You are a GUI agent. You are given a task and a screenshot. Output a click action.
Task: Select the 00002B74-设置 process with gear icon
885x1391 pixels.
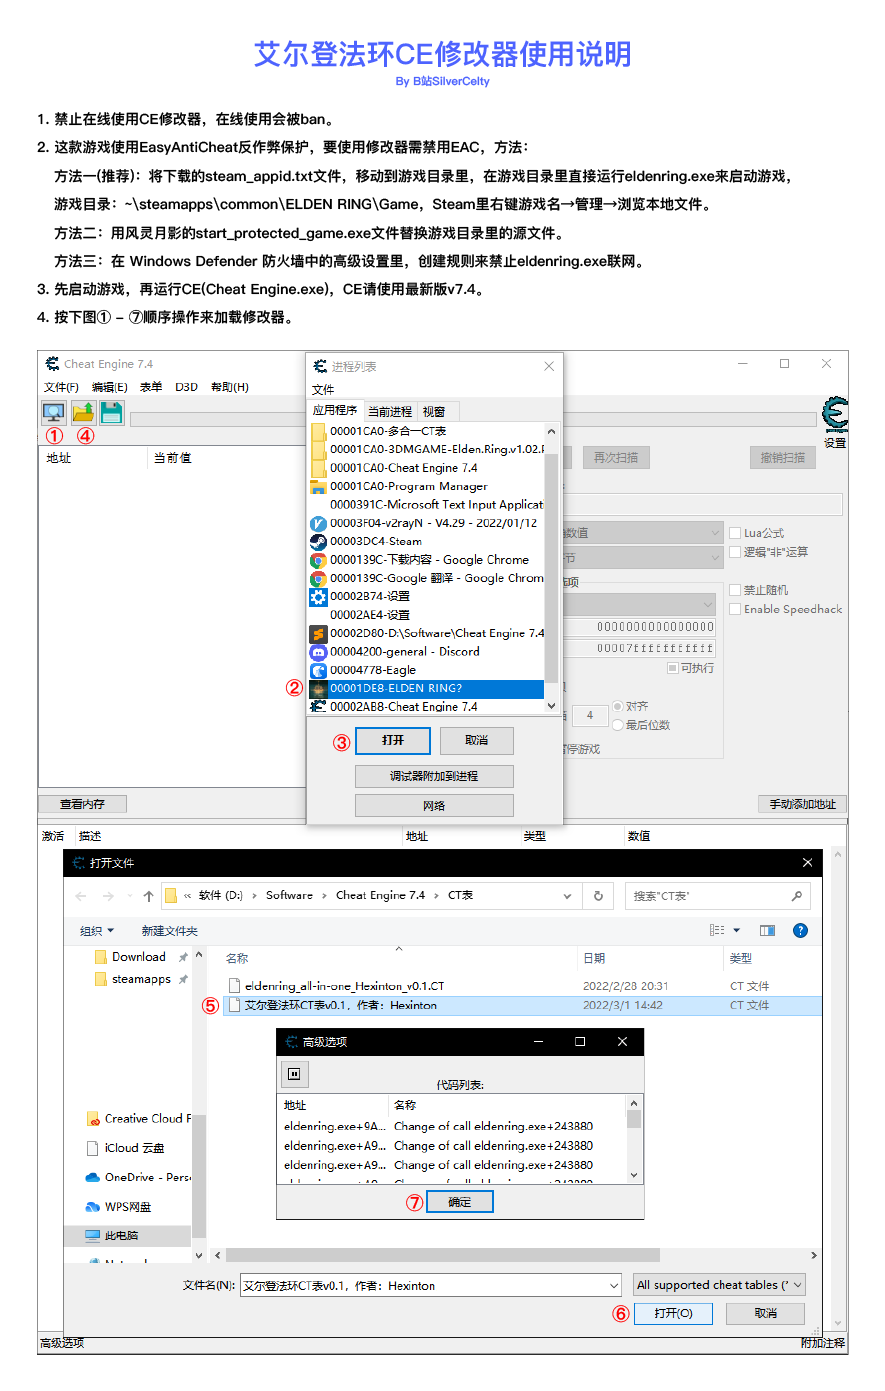[427, 596]
